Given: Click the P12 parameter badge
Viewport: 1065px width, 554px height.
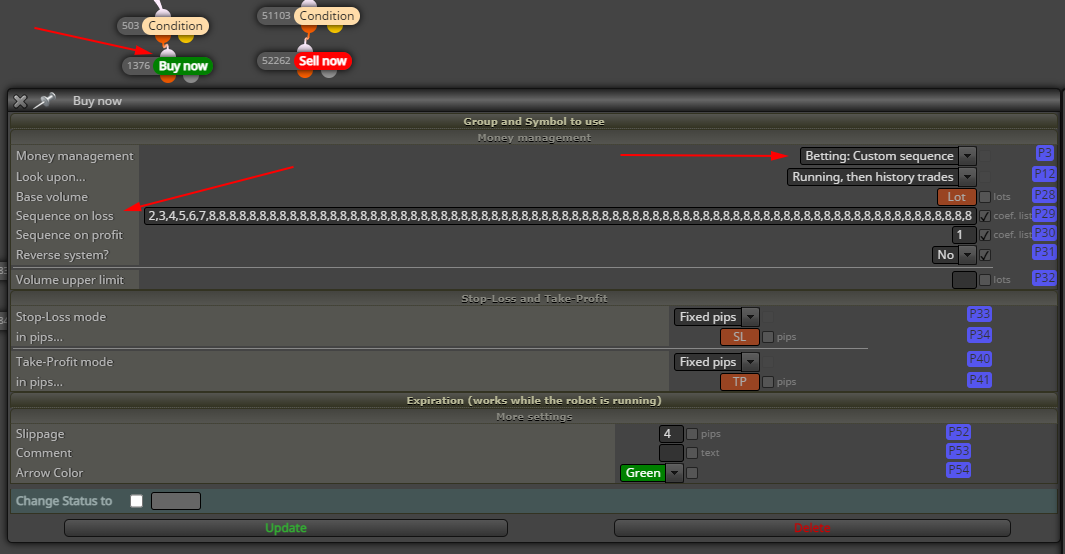Looking at the screenshot, I should point(1045,174).
